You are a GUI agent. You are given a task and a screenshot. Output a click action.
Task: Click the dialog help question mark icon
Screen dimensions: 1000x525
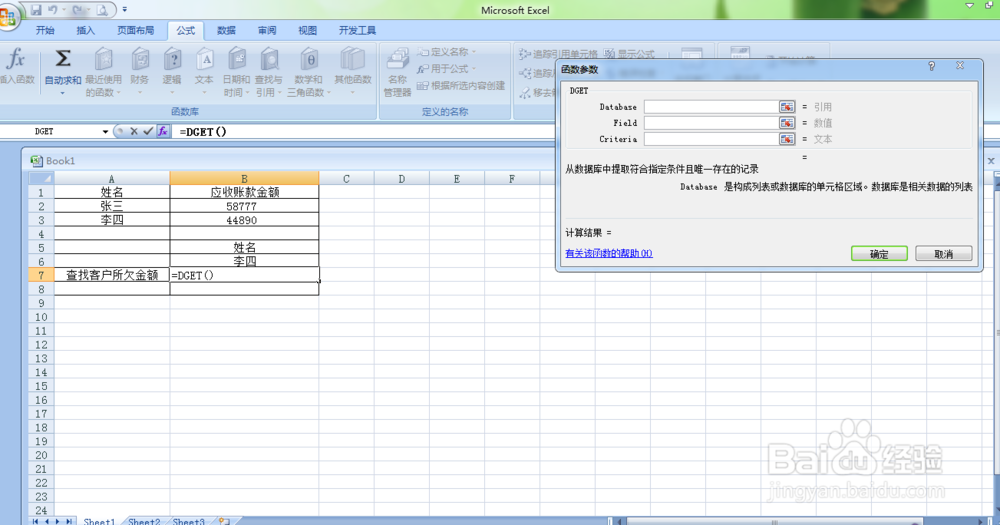(932, 66)
